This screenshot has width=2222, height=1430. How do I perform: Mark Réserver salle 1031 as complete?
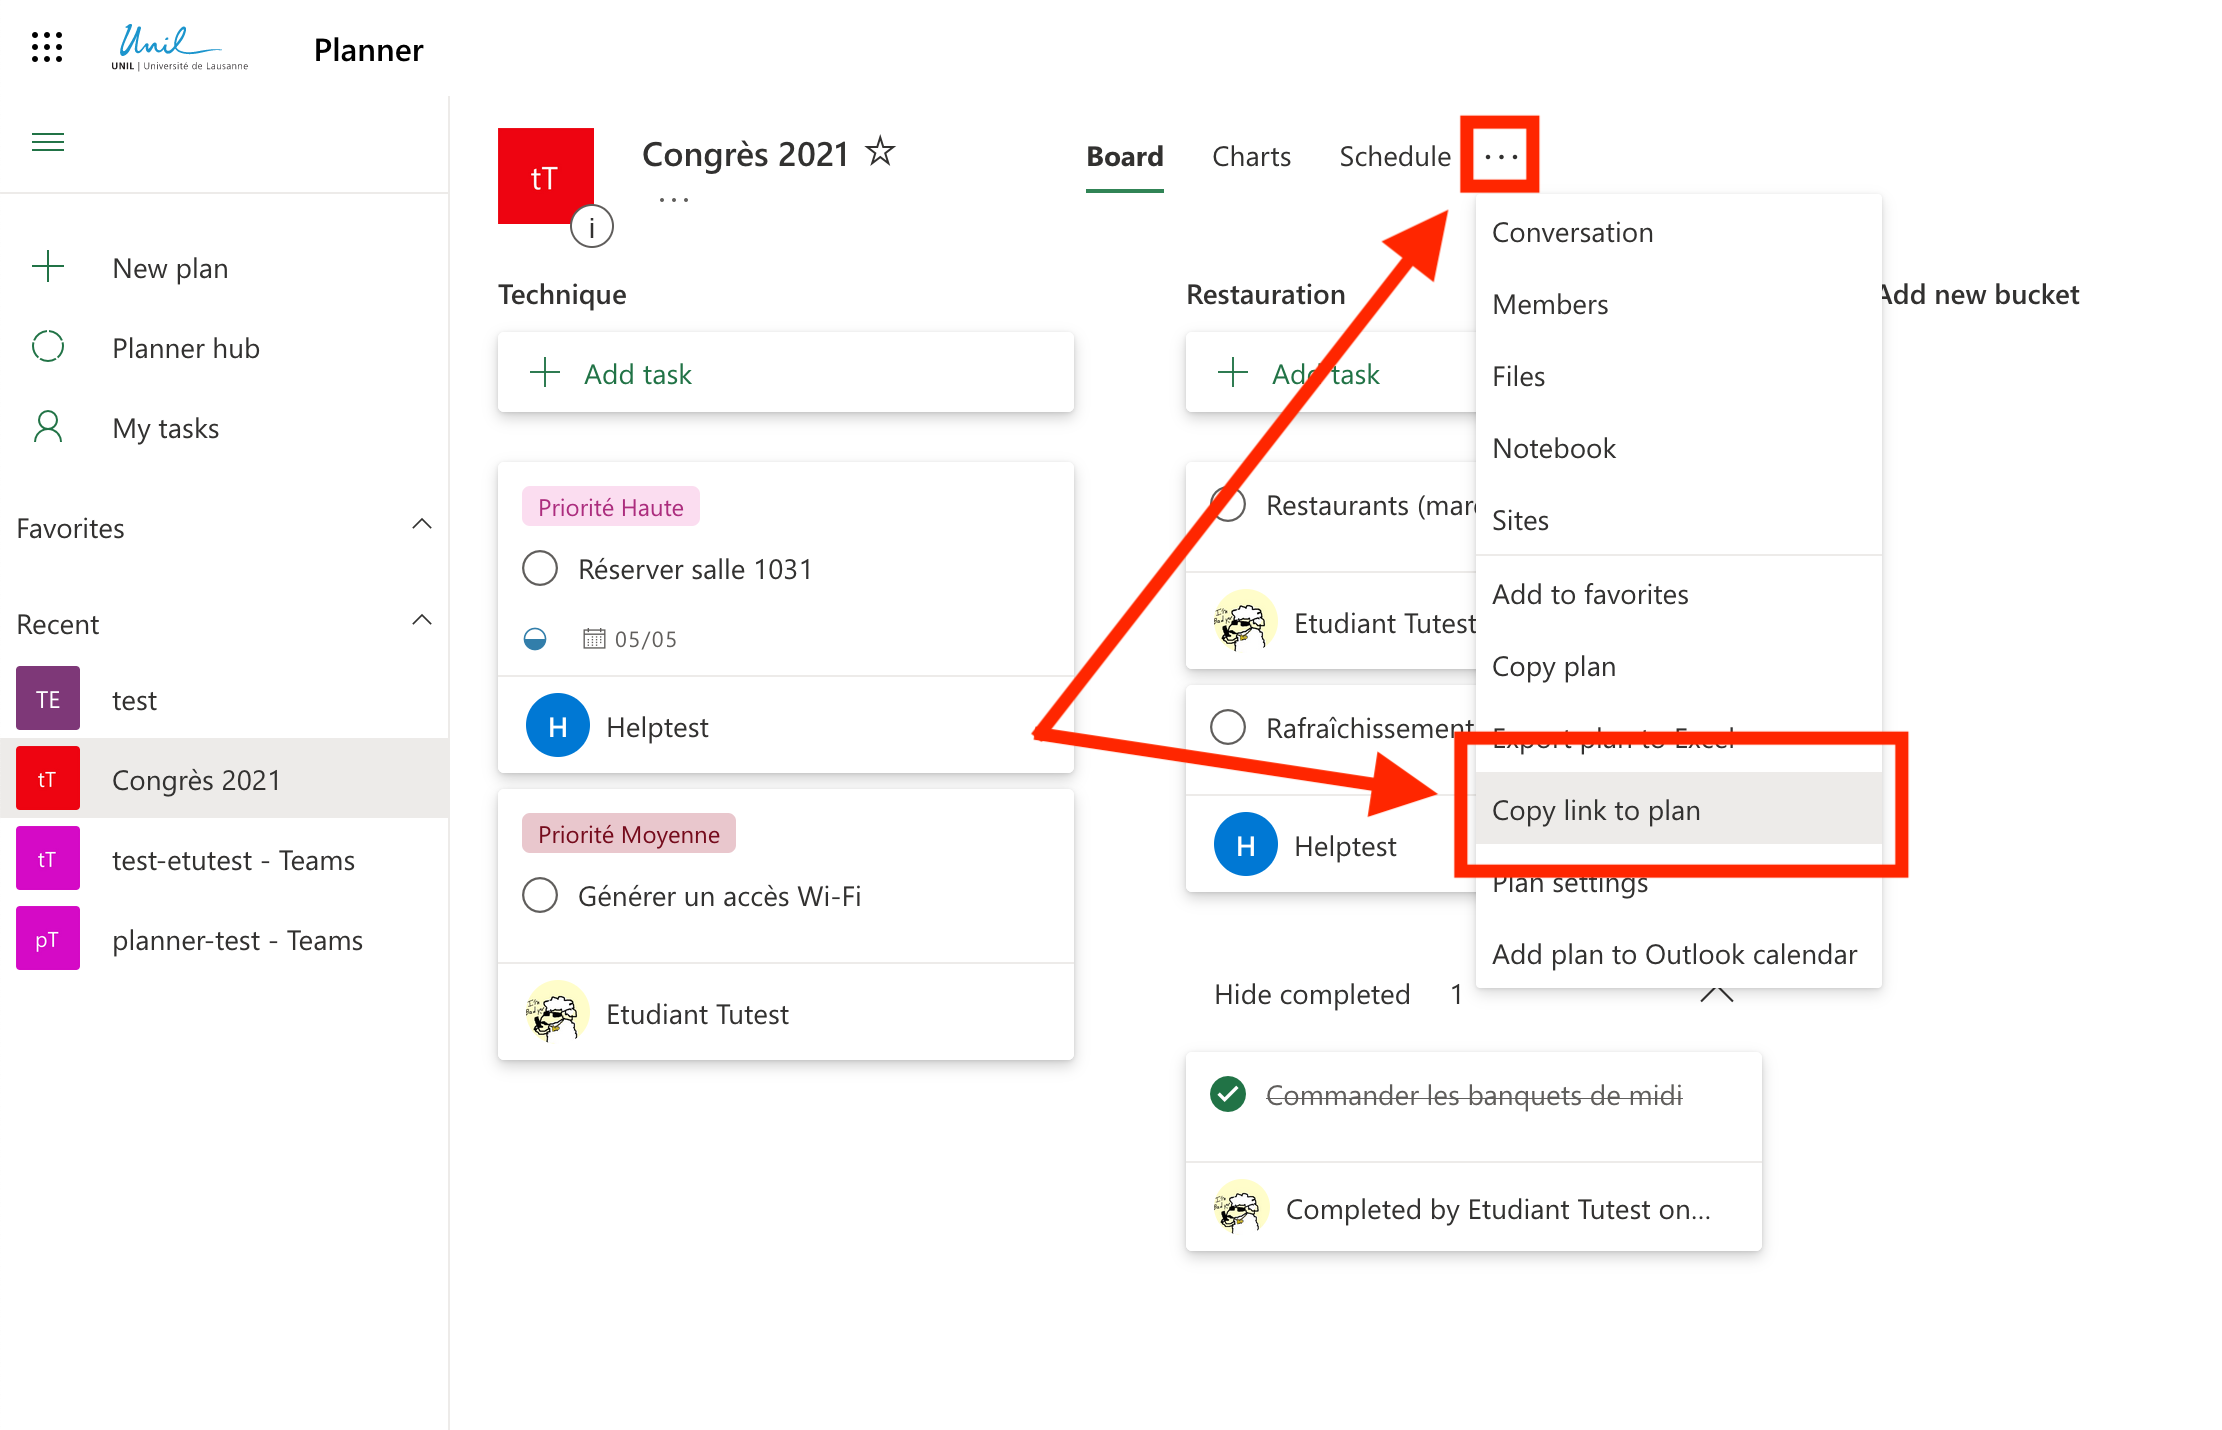[x=540, y=568]
